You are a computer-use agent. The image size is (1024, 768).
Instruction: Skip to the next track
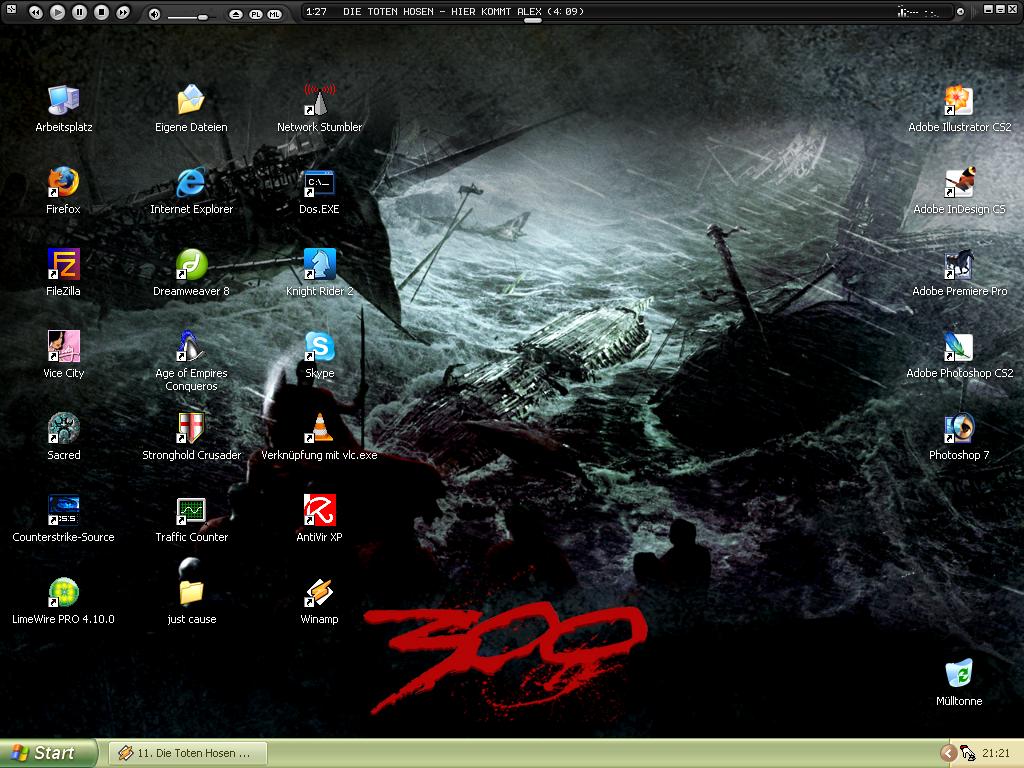pos(123,12)
